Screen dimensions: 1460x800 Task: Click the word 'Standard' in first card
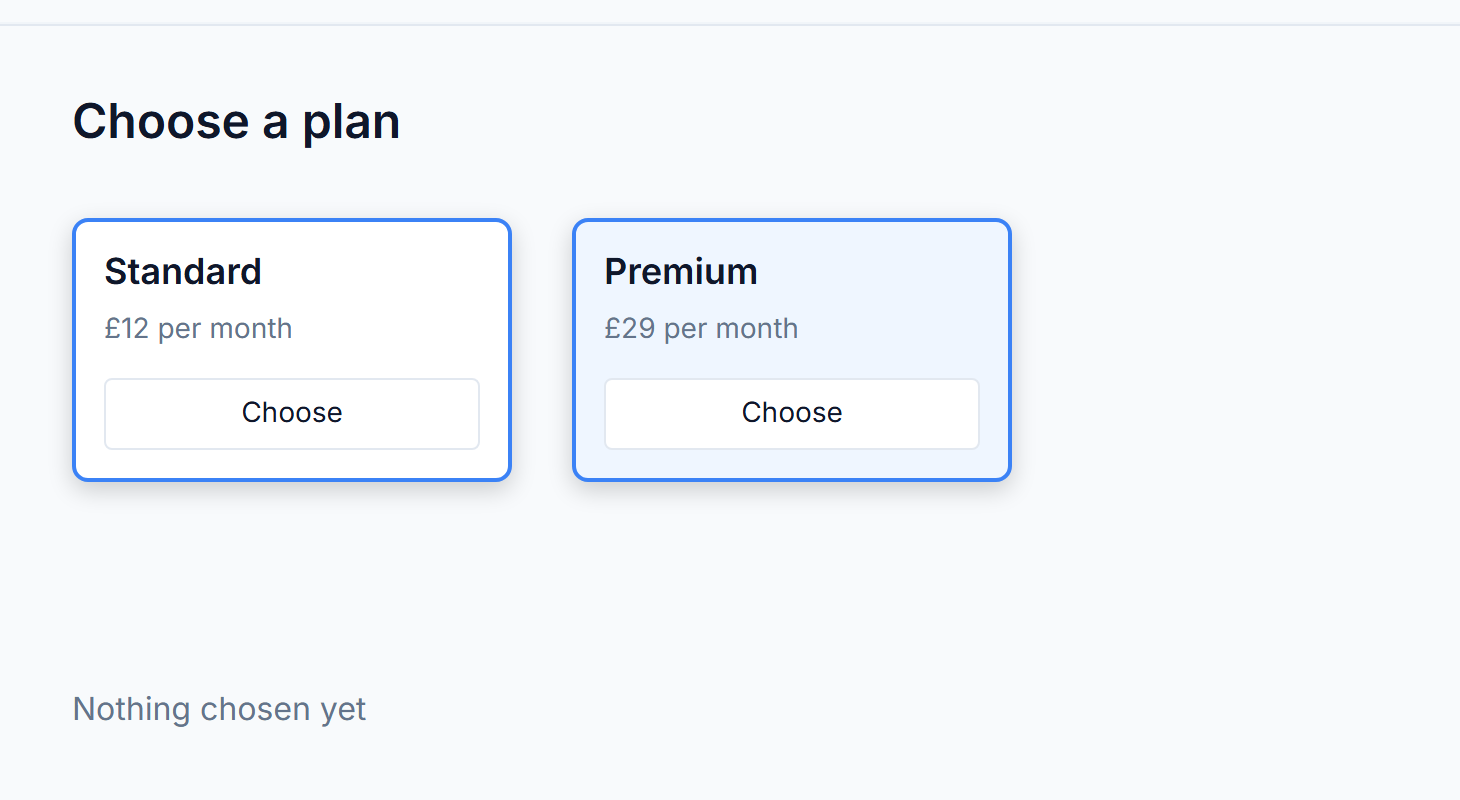183,271
